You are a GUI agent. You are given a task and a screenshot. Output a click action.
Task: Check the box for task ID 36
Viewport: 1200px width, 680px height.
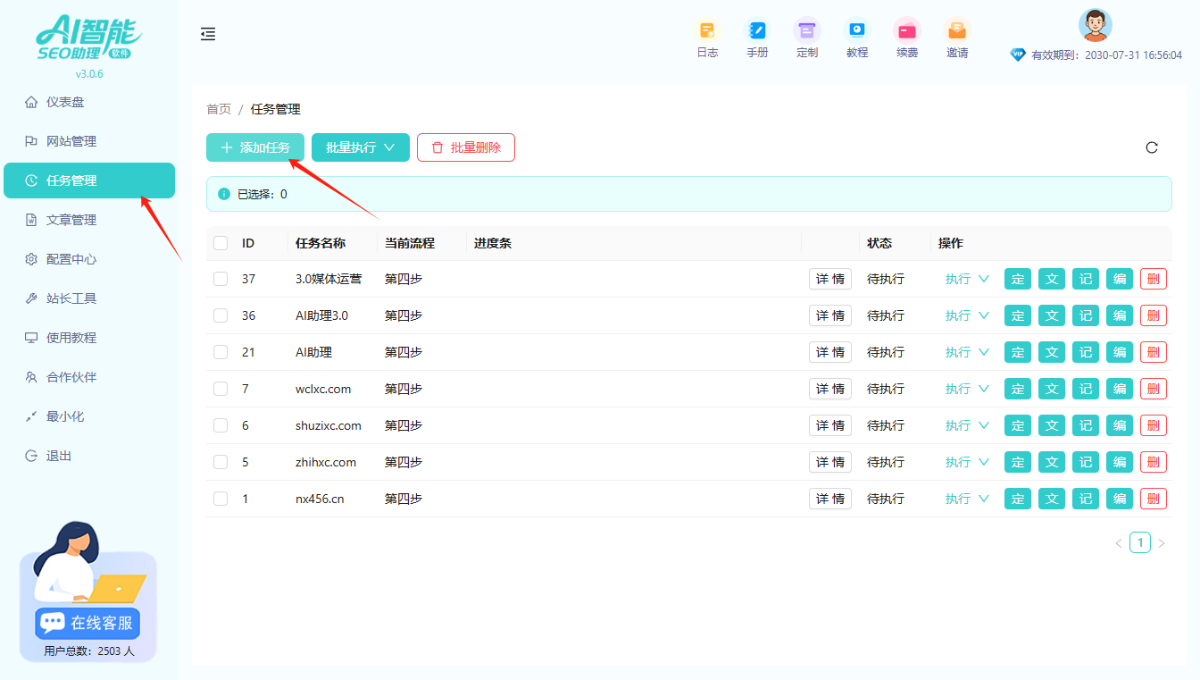(220, 315)
